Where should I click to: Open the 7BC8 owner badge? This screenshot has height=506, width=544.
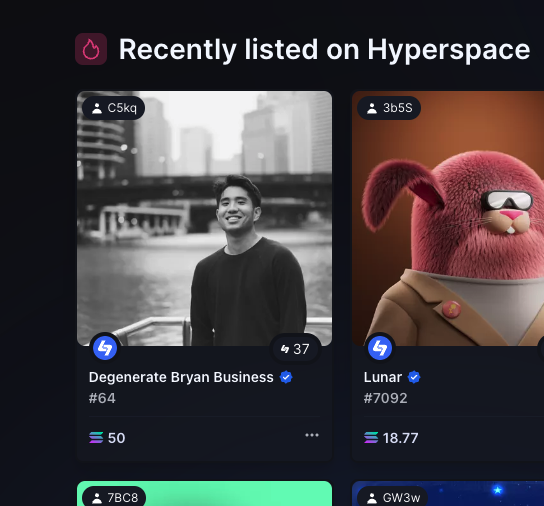pyautogui.click(x=114, y=497)
